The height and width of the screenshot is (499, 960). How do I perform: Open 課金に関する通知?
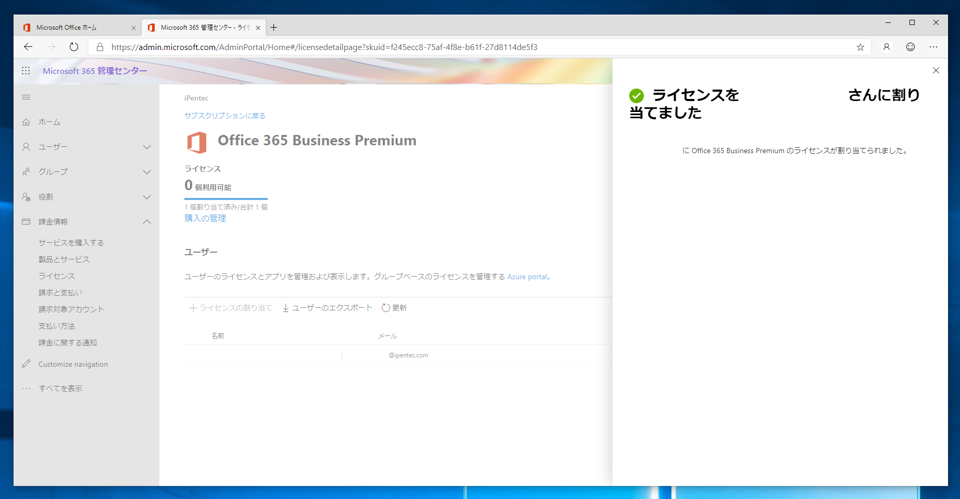tap(67, 342)
